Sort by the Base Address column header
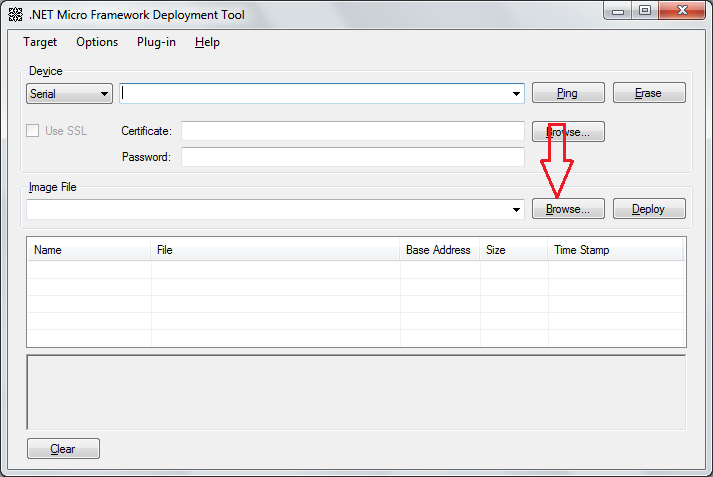This screenshot has height=477, width=713. pos(440,250)
